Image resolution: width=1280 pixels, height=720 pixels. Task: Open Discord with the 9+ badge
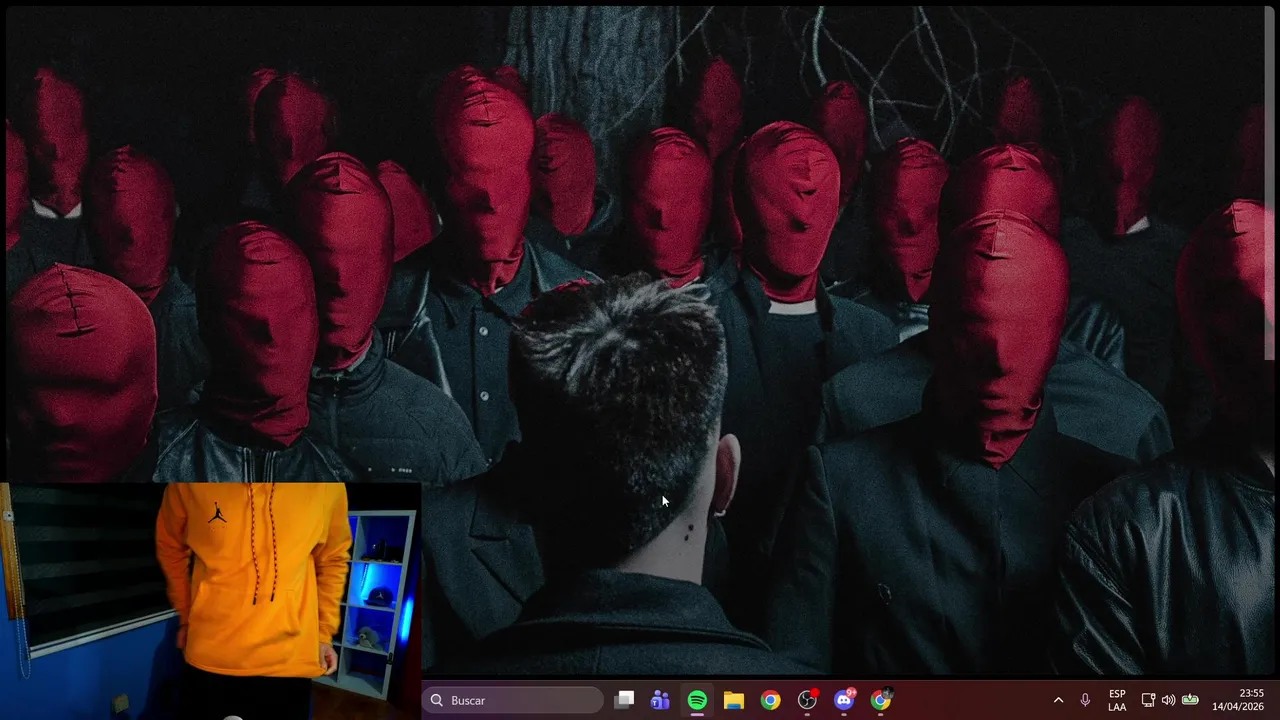click(x=844, y=700)
